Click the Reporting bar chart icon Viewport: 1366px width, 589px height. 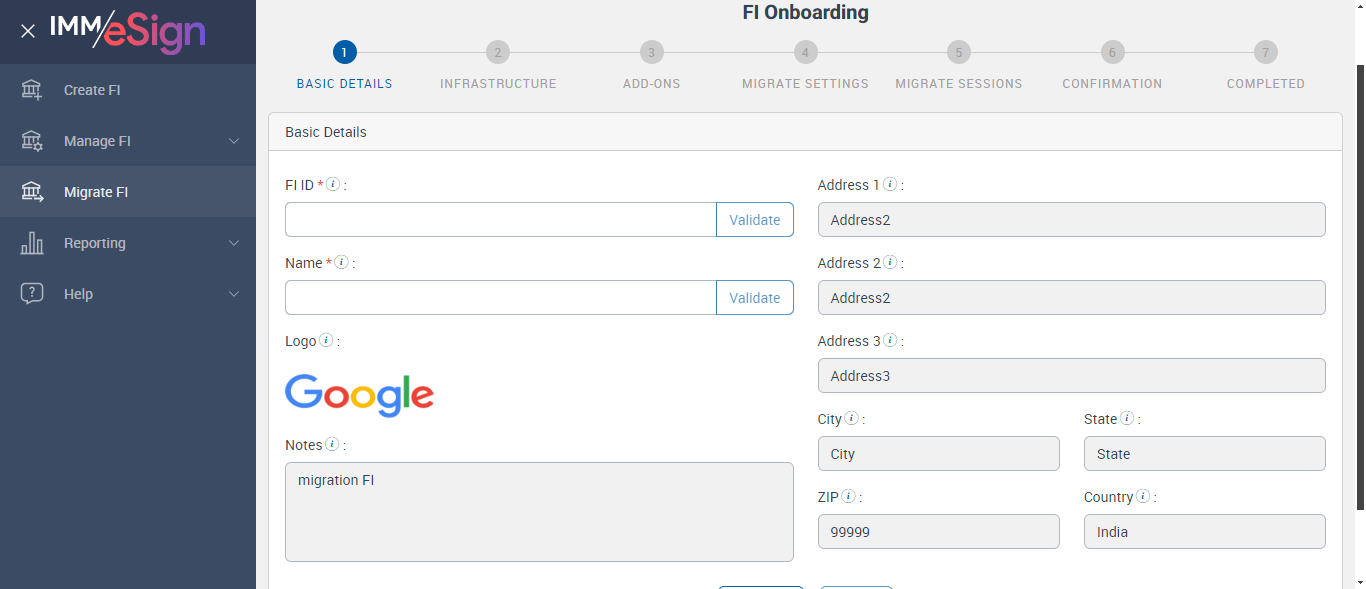[32, 243]
